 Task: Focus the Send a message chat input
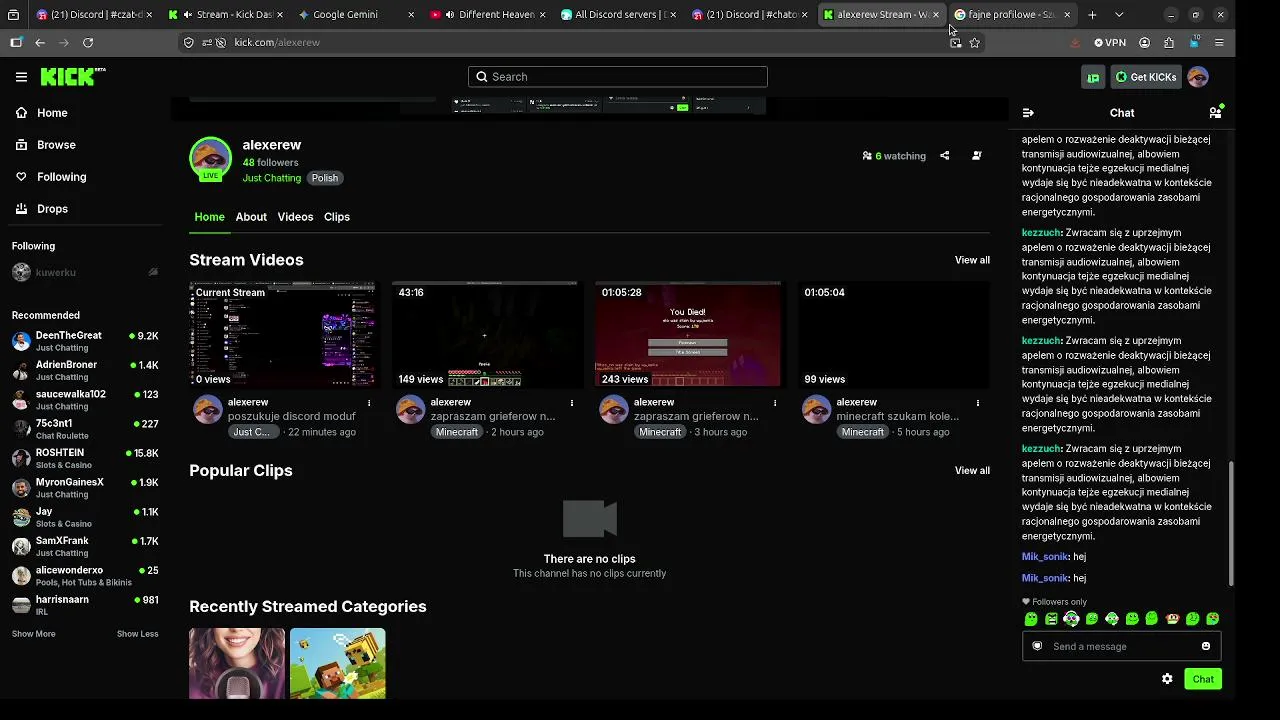(x=1120, y=646)
